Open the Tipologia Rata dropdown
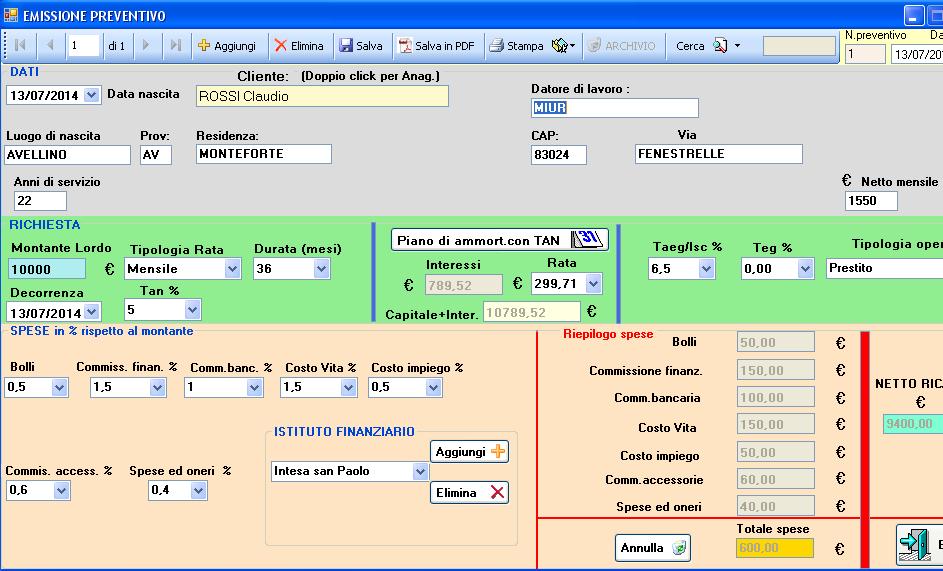Image resolution: width=943 pixels, height=571 pixels. click(x=233, y=269)
